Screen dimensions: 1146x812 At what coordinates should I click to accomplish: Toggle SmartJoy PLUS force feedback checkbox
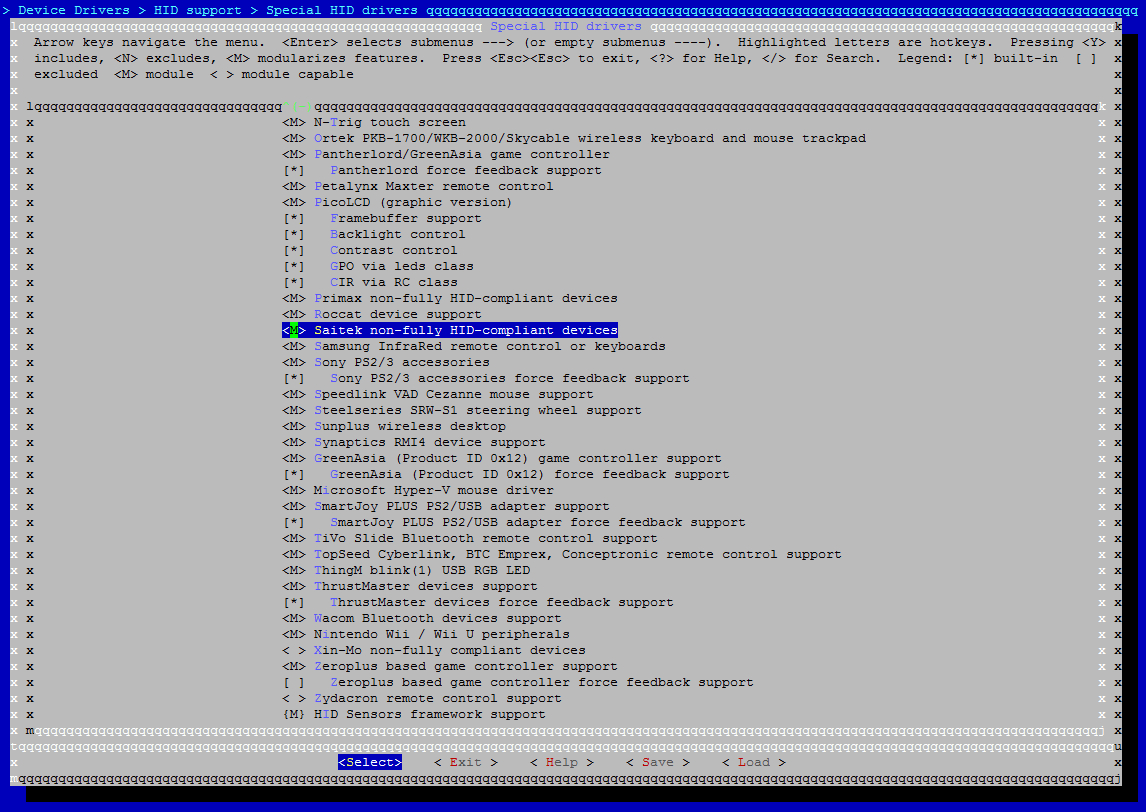294,523
